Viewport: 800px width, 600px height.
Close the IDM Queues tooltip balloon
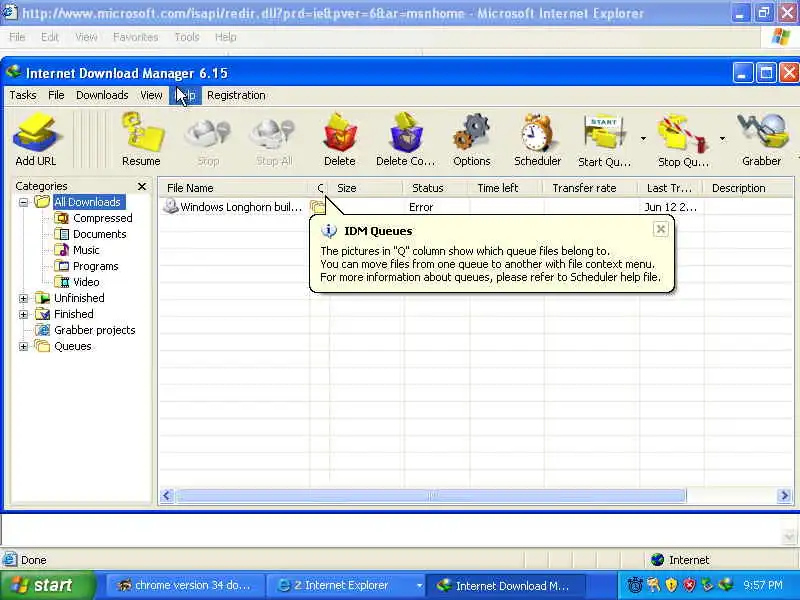click(x=660, y=229)
